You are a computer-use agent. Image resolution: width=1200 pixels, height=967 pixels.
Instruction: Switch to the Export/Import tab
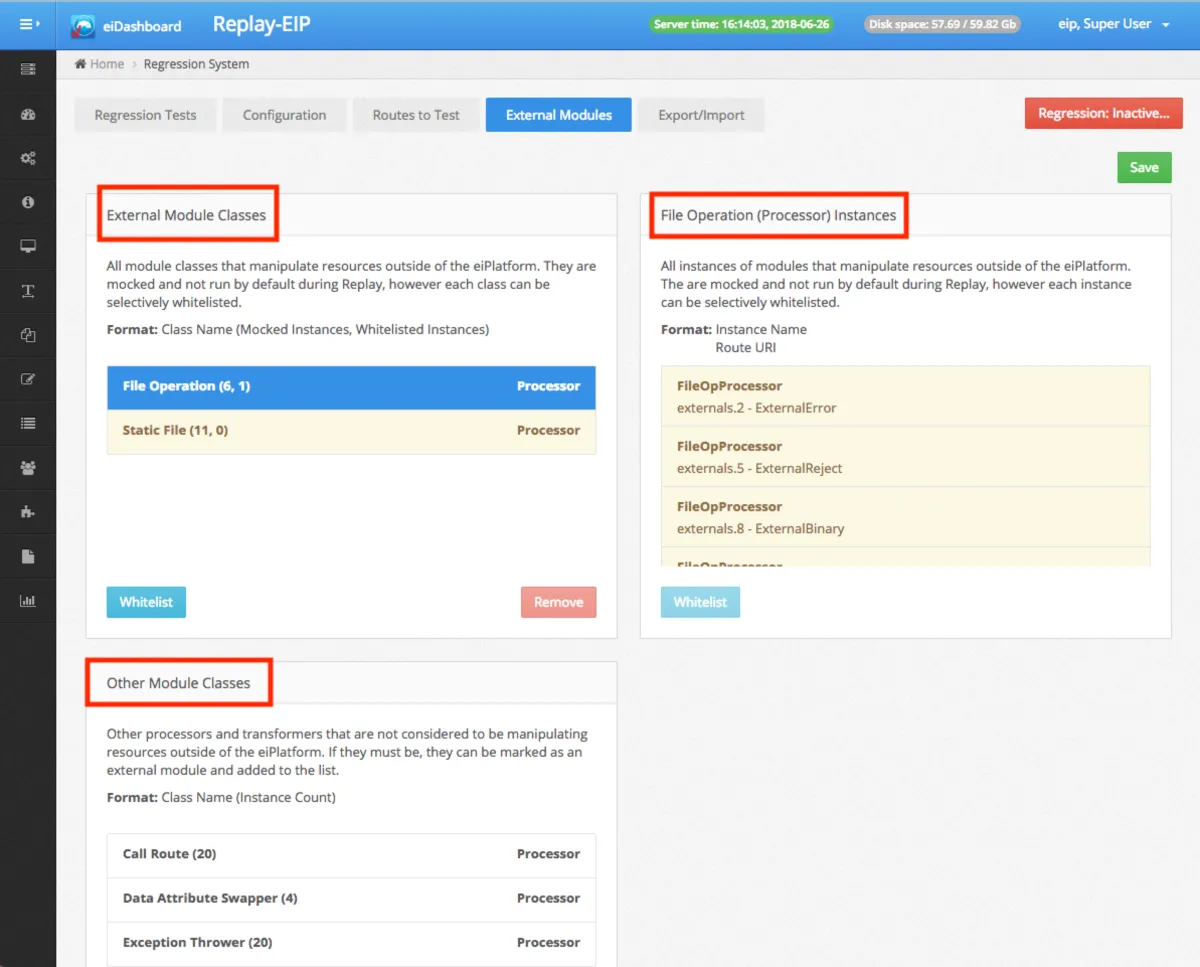pos(701,115)
